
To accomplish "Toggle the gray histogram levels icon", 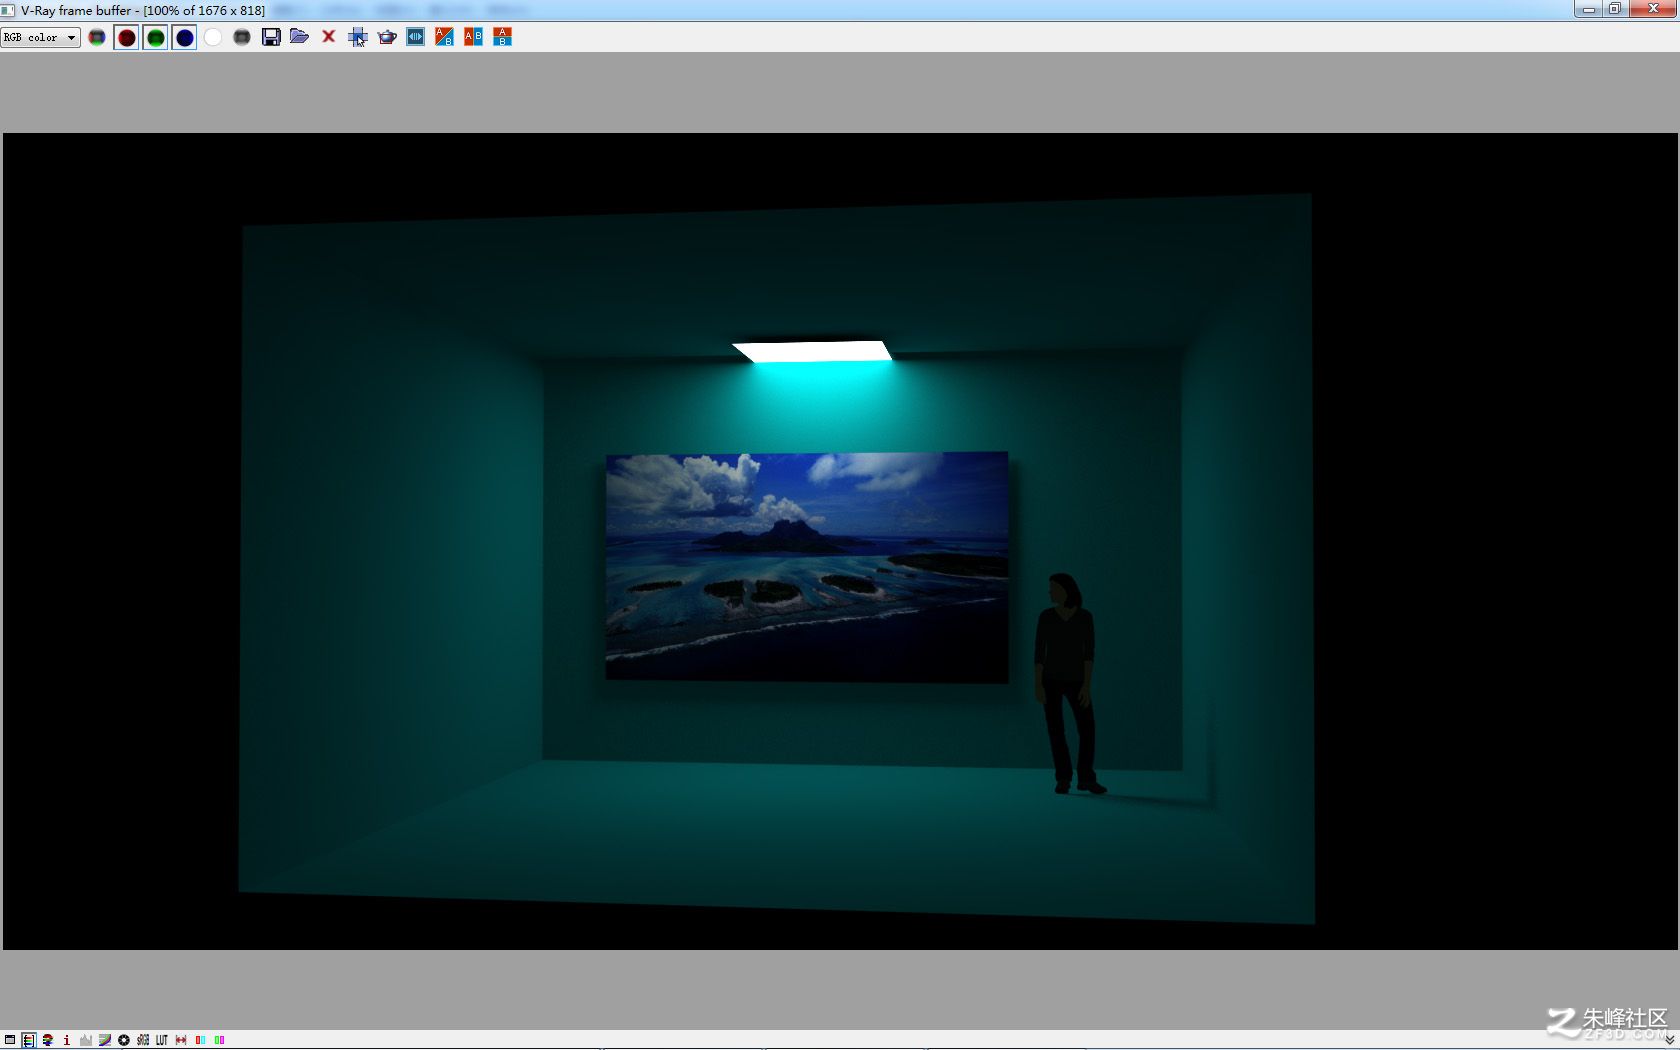I will tap(85, 1040).
